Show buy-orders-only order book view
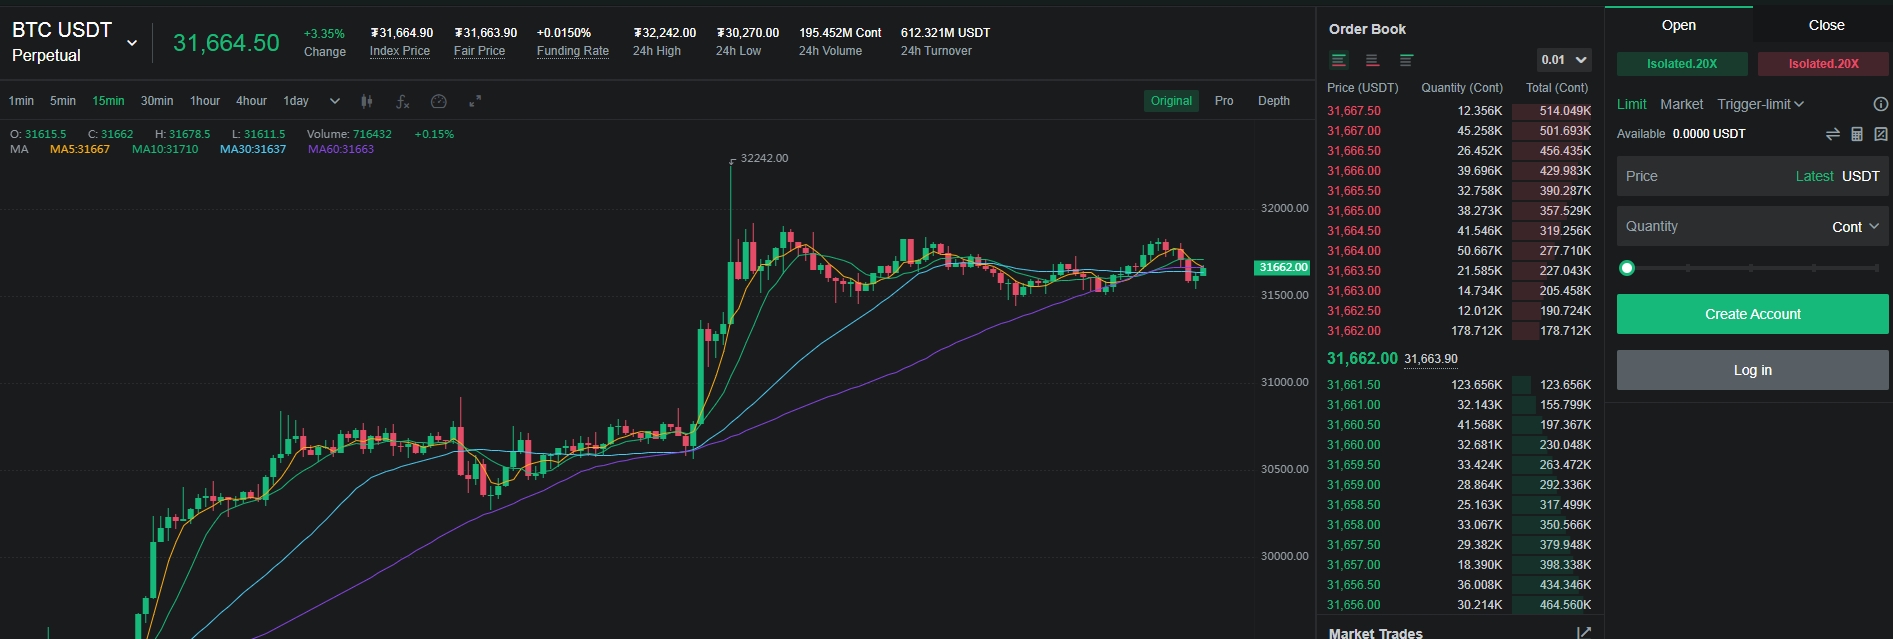1893x639 pixels. [x=1406, y=60]
